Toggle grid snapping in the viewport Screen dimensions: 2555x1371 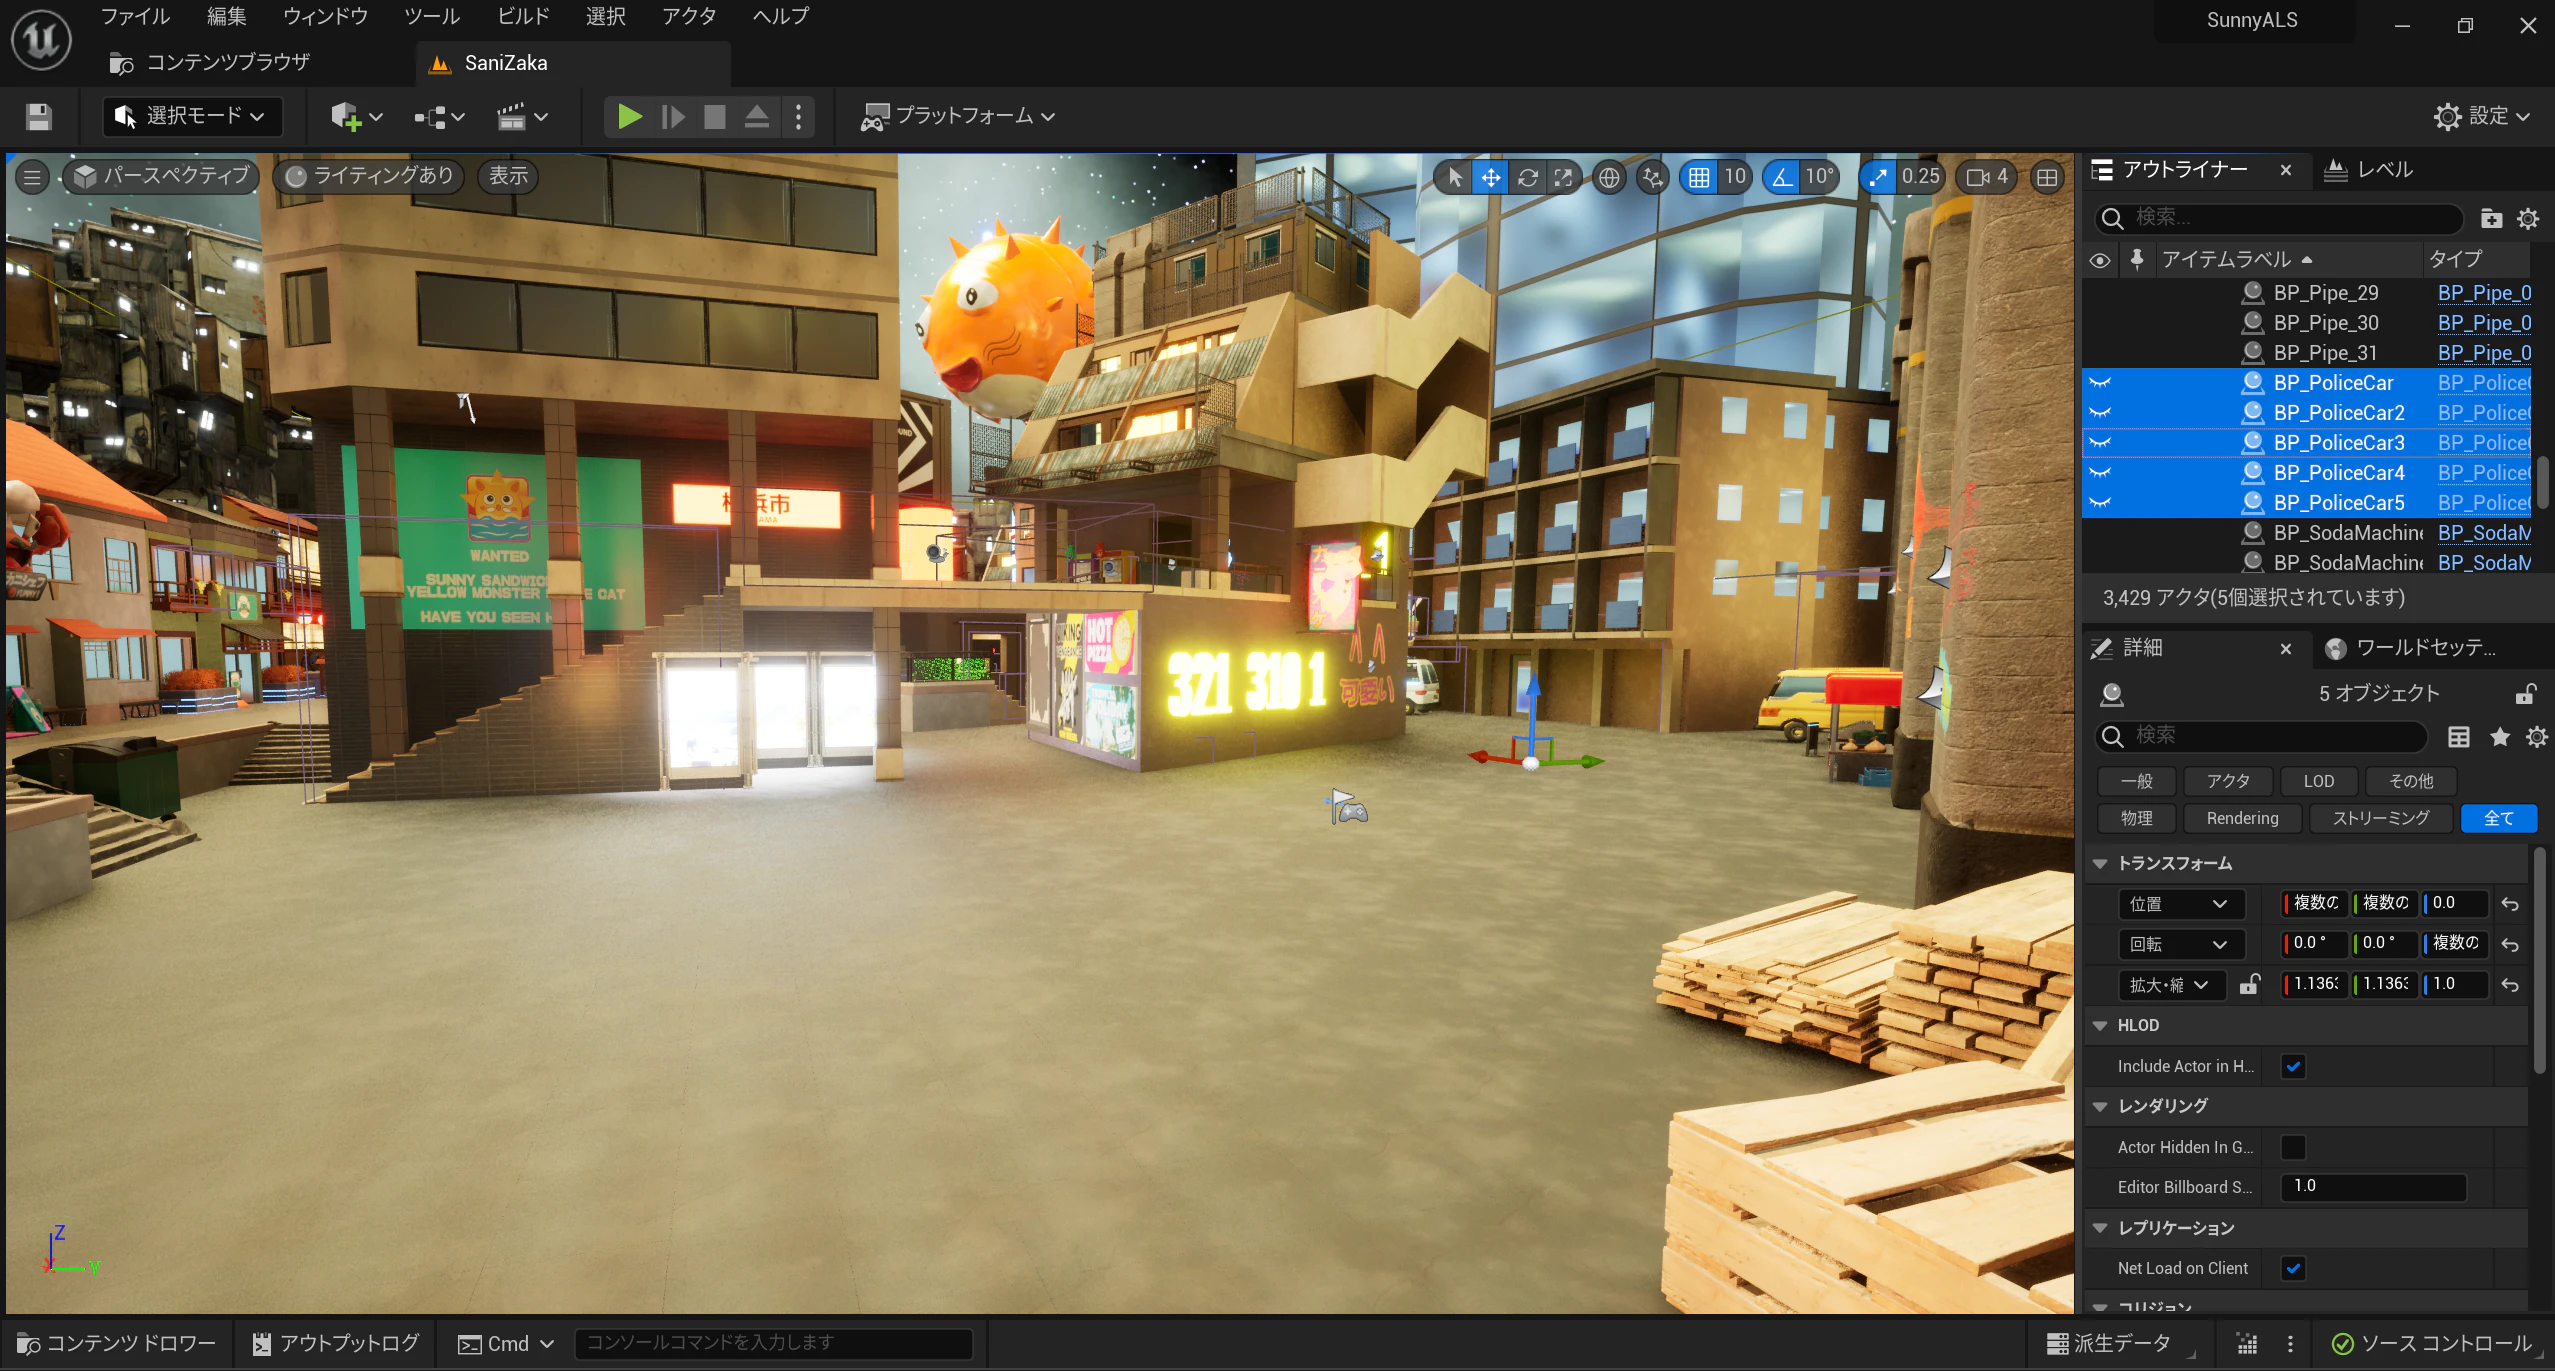[x=1699, y=177]
